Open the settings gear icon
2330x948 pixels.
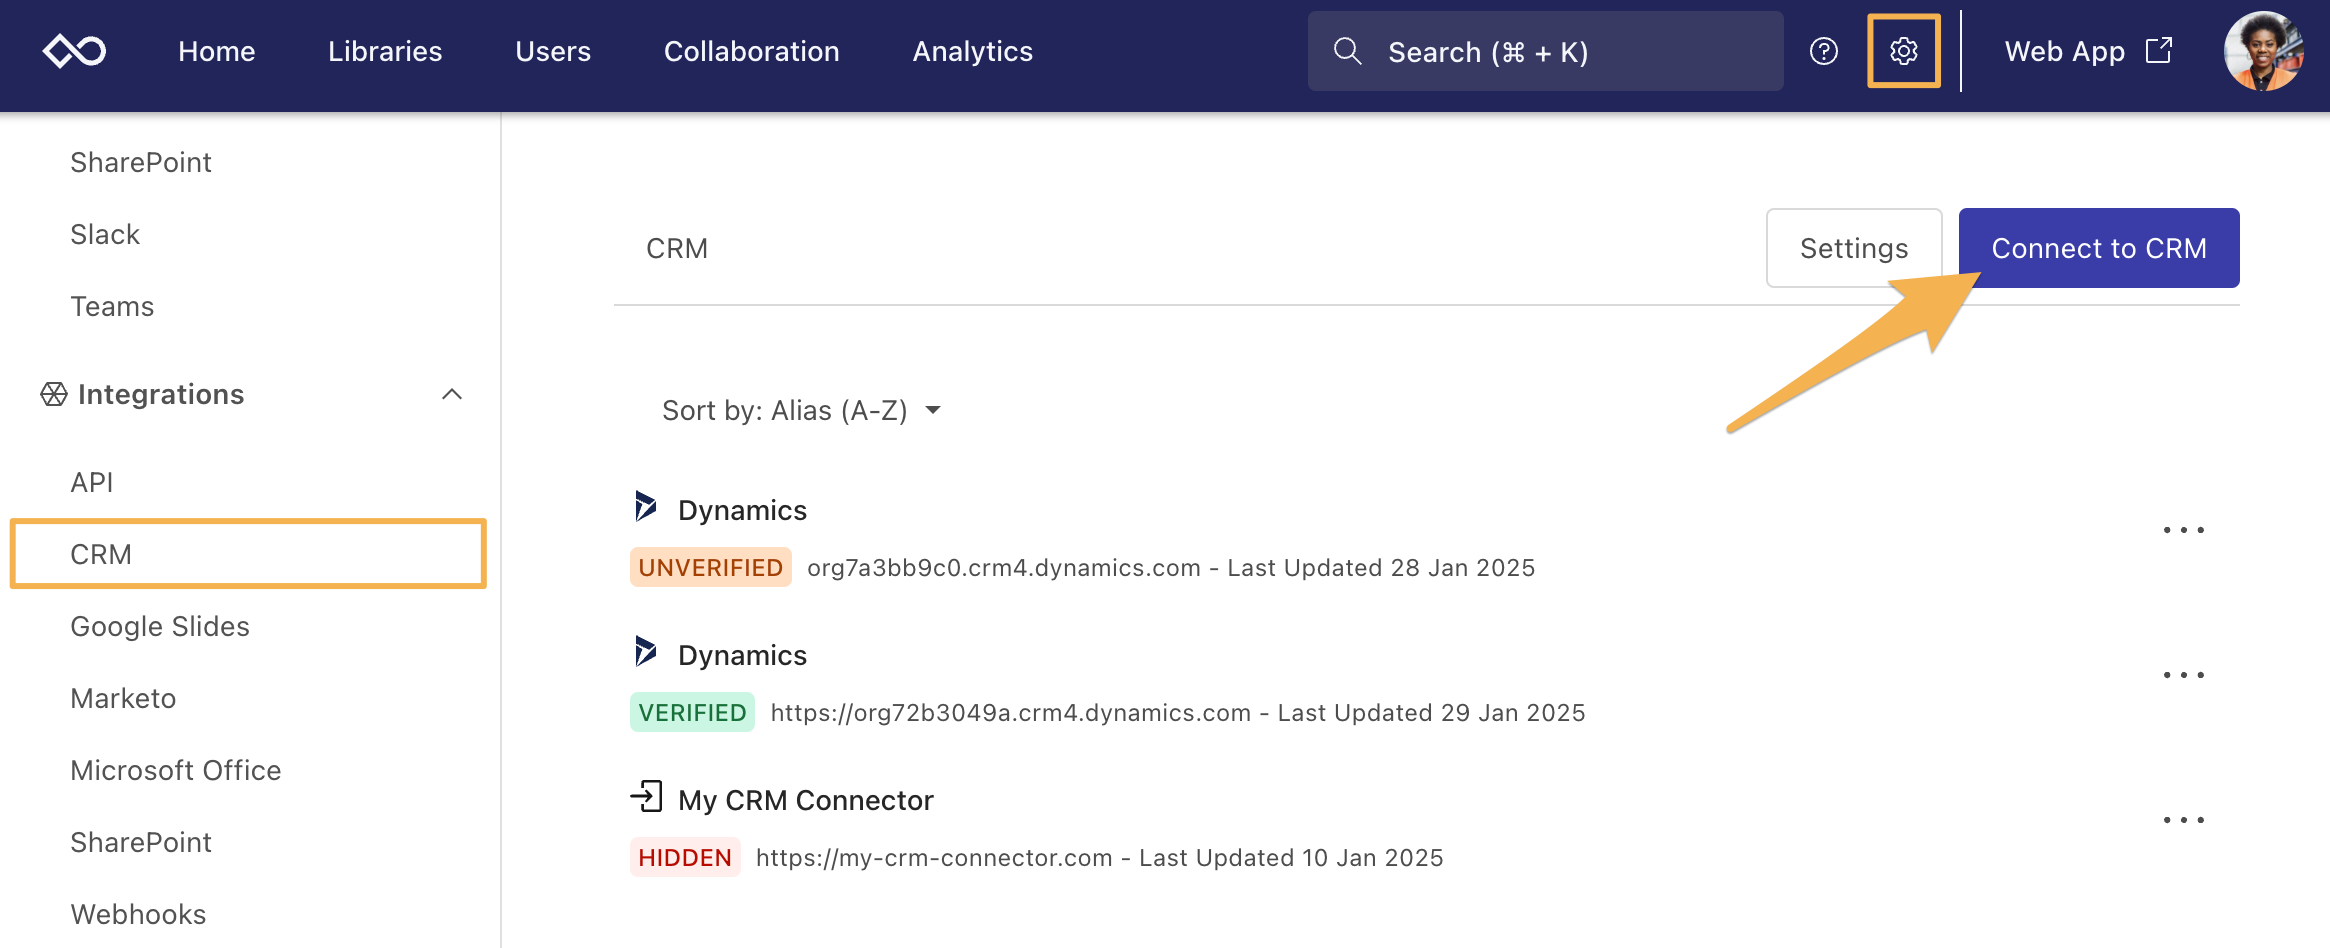[1904, 51]
